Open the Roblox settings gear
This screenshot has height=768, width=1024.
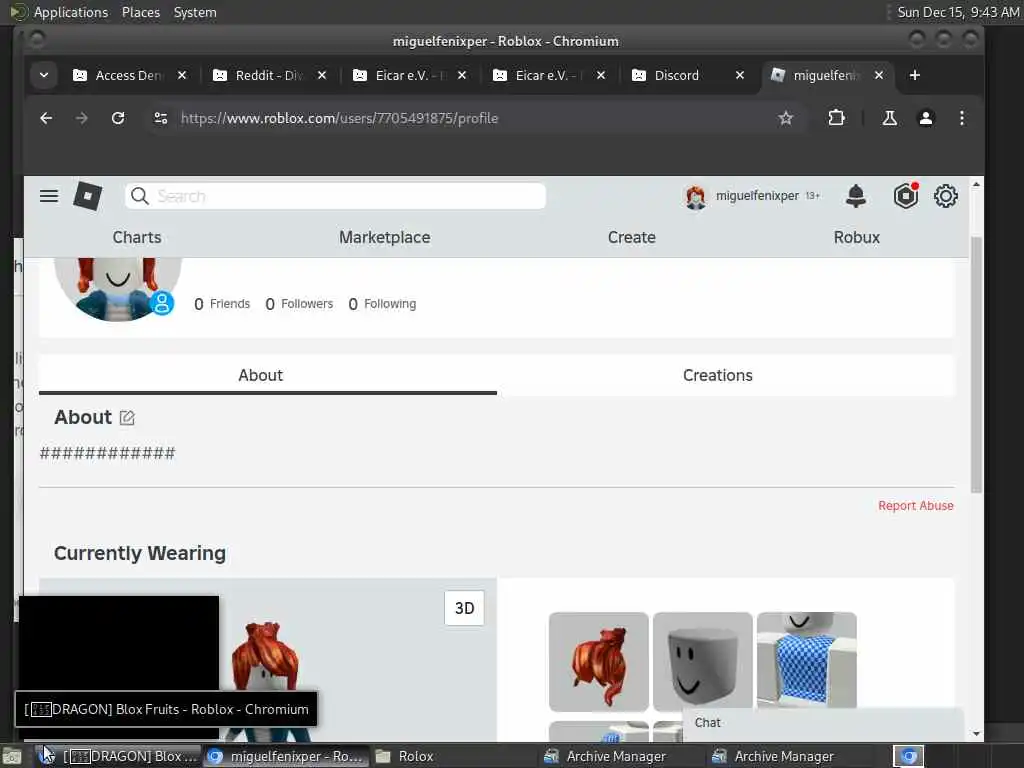click(946, 196)
